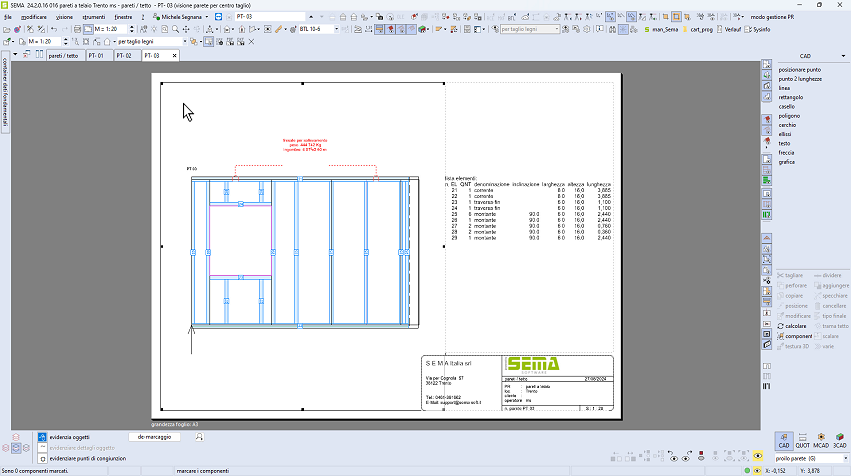The height and width of the screenshot is (476, 851).
Task: Toggle the highlighted yellow eye visibility icon
Action: tap(758, 457)
